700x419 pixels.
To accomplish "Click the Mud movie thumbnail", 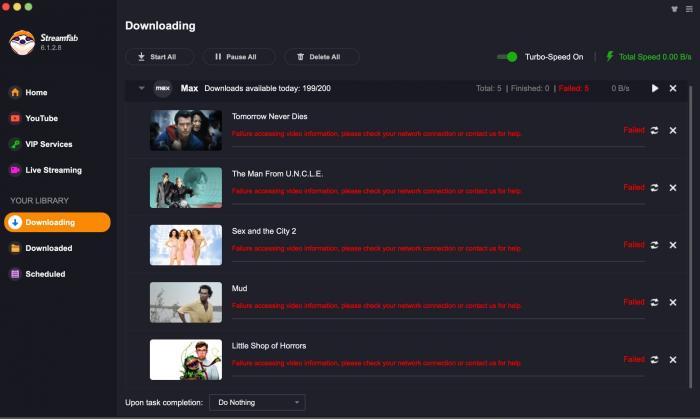I will [185, 302].
